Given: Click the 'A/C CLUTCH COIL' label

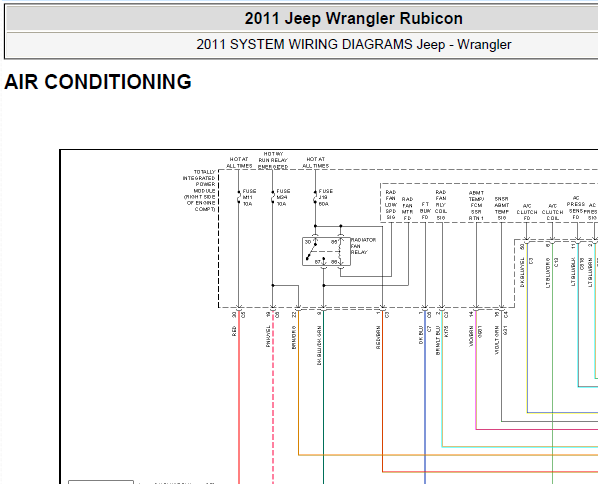Looking at the screenshot, I should (x=552, y=212).
